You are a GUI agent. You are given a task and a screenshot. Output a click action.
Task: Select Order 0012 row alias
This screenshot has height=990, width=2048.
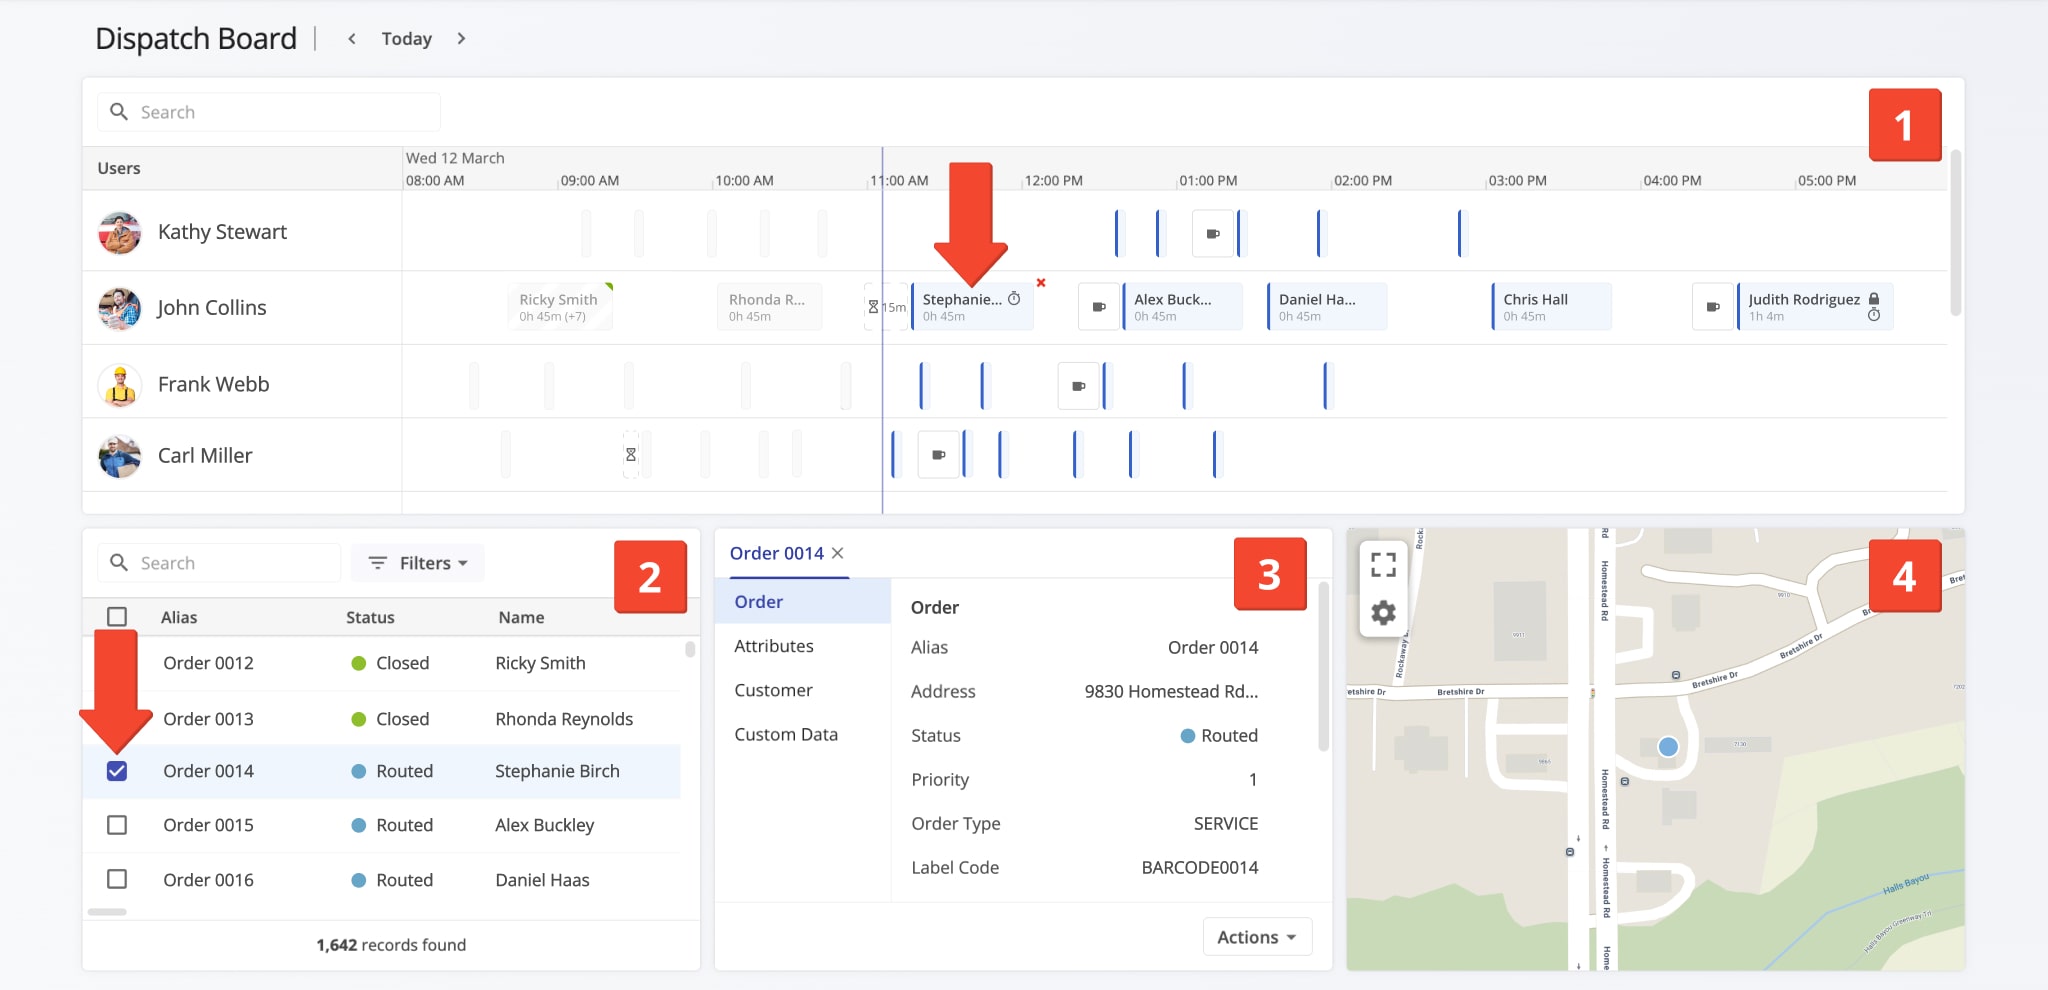click(208, 663)
